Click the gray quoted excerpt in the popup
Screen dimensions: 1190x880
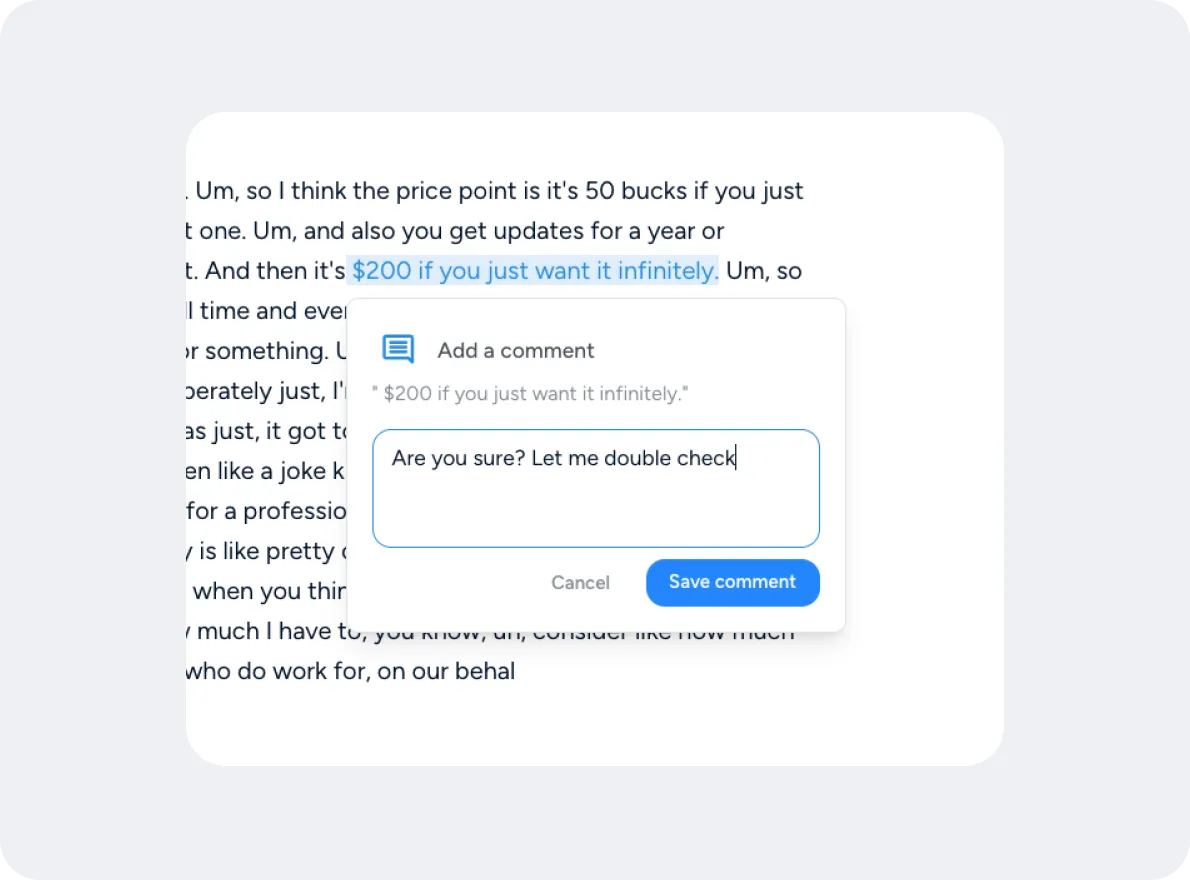tap(529, 394)
